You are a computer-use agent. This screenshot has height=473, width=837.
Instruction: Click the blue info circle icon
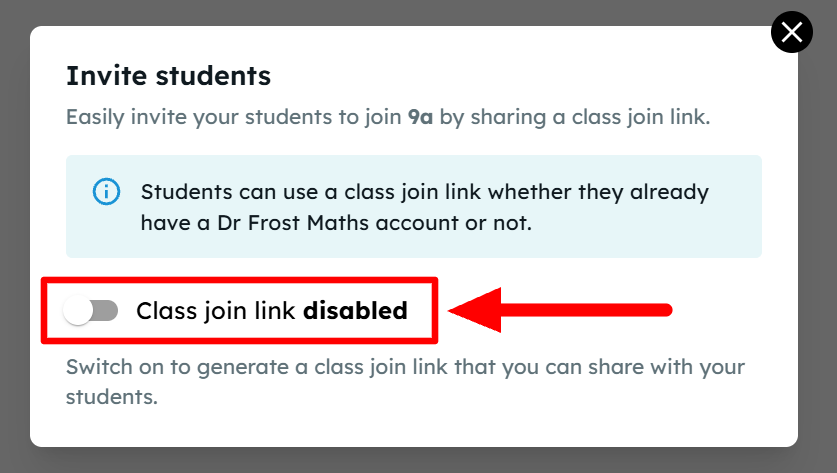click(x=106, y=191)
